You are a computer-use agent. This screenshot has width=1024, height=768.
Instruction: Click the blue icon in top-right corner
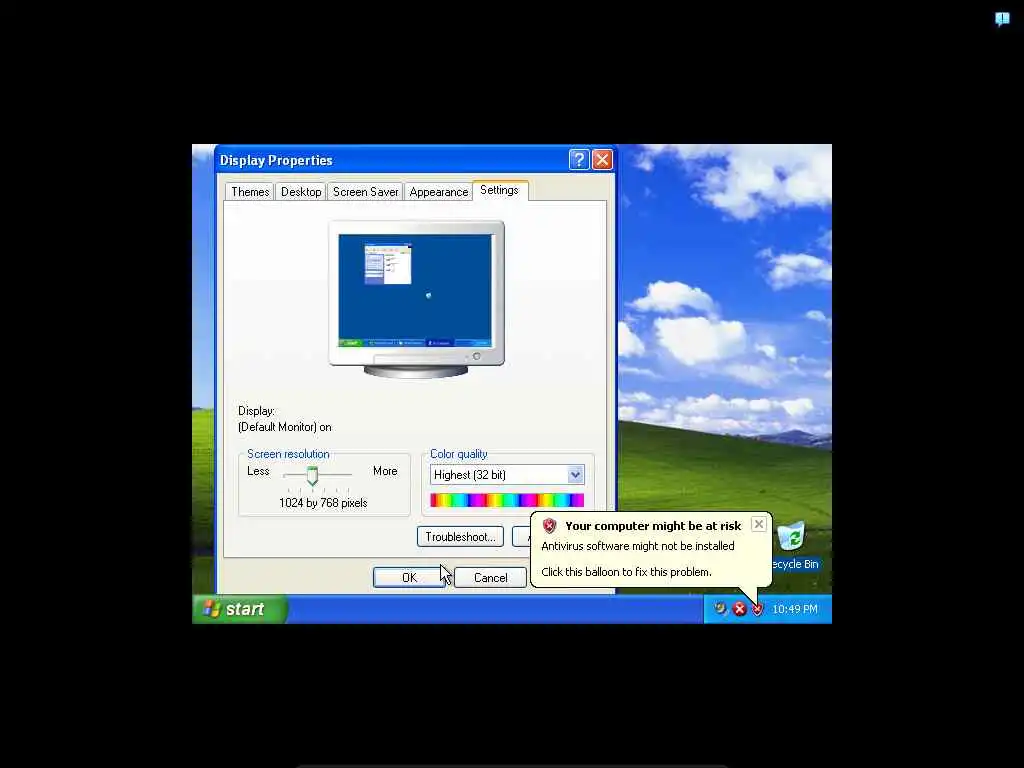(1002, 19)
